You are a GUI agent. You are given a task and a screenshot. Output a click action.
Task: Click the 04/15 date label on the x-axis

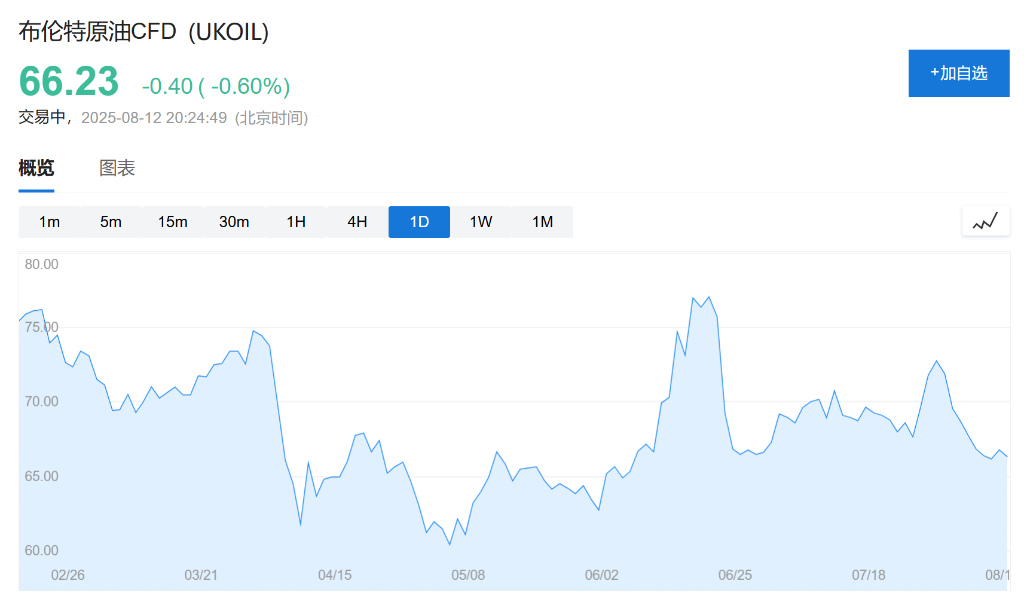click(335, 575)
